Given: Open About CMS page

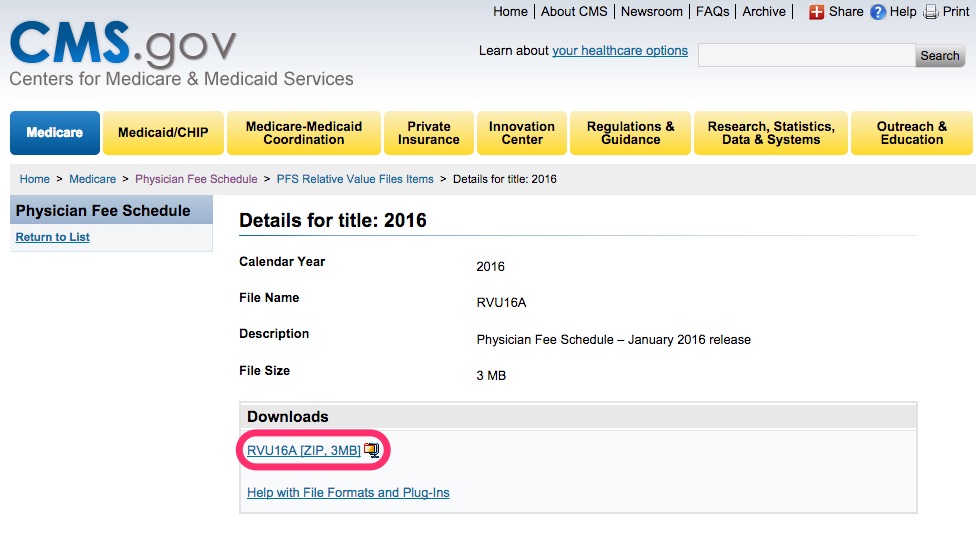Looking at the screenshot, I should pos(574,12).
